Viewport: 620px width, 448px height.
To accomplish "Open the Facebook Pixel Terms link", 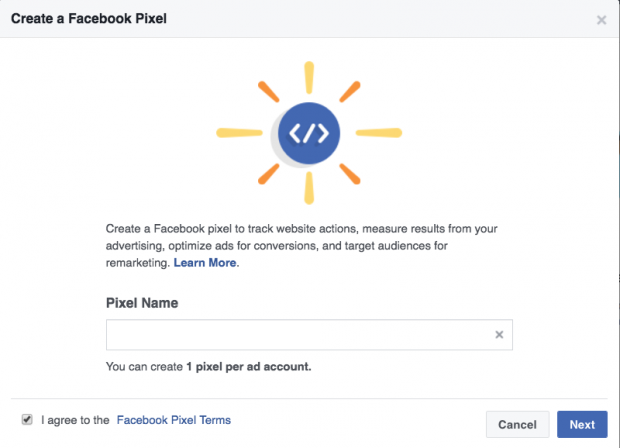I will point(174,420).
